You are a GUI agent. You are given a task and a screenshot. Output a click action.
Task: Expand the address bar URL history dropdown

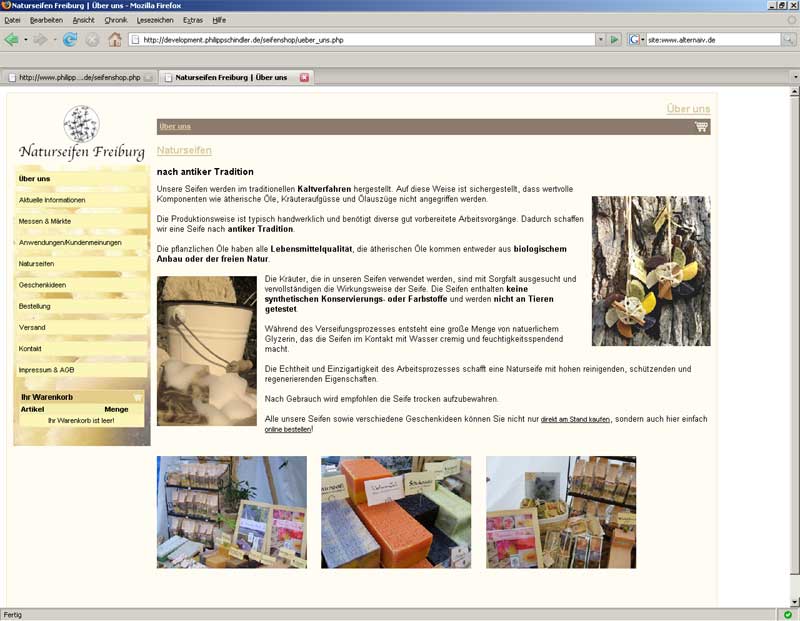click(600, 40)
